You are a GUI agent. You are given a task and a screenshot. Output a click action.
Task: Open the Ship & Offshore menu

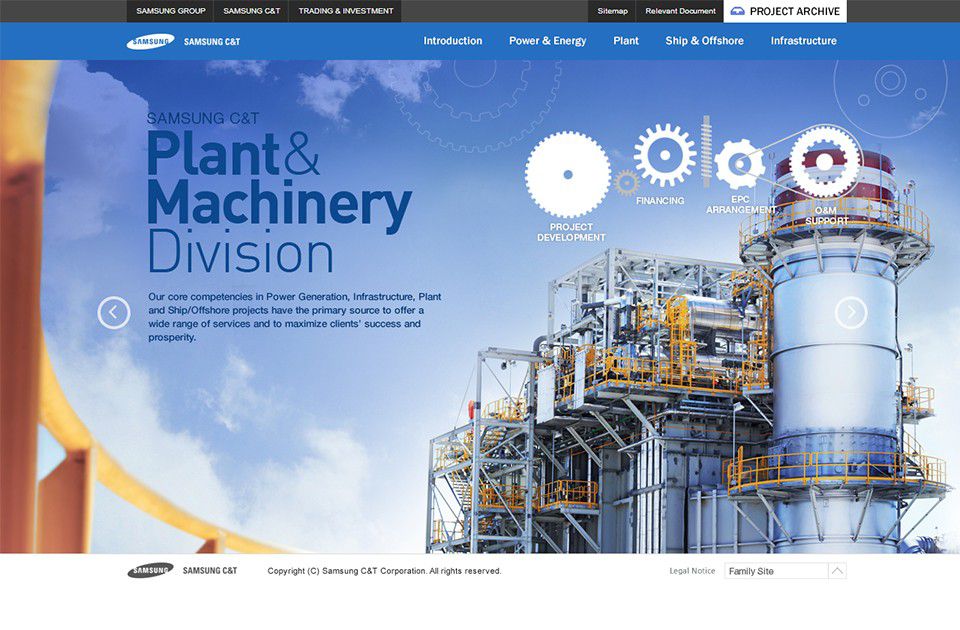coord(704,41)
